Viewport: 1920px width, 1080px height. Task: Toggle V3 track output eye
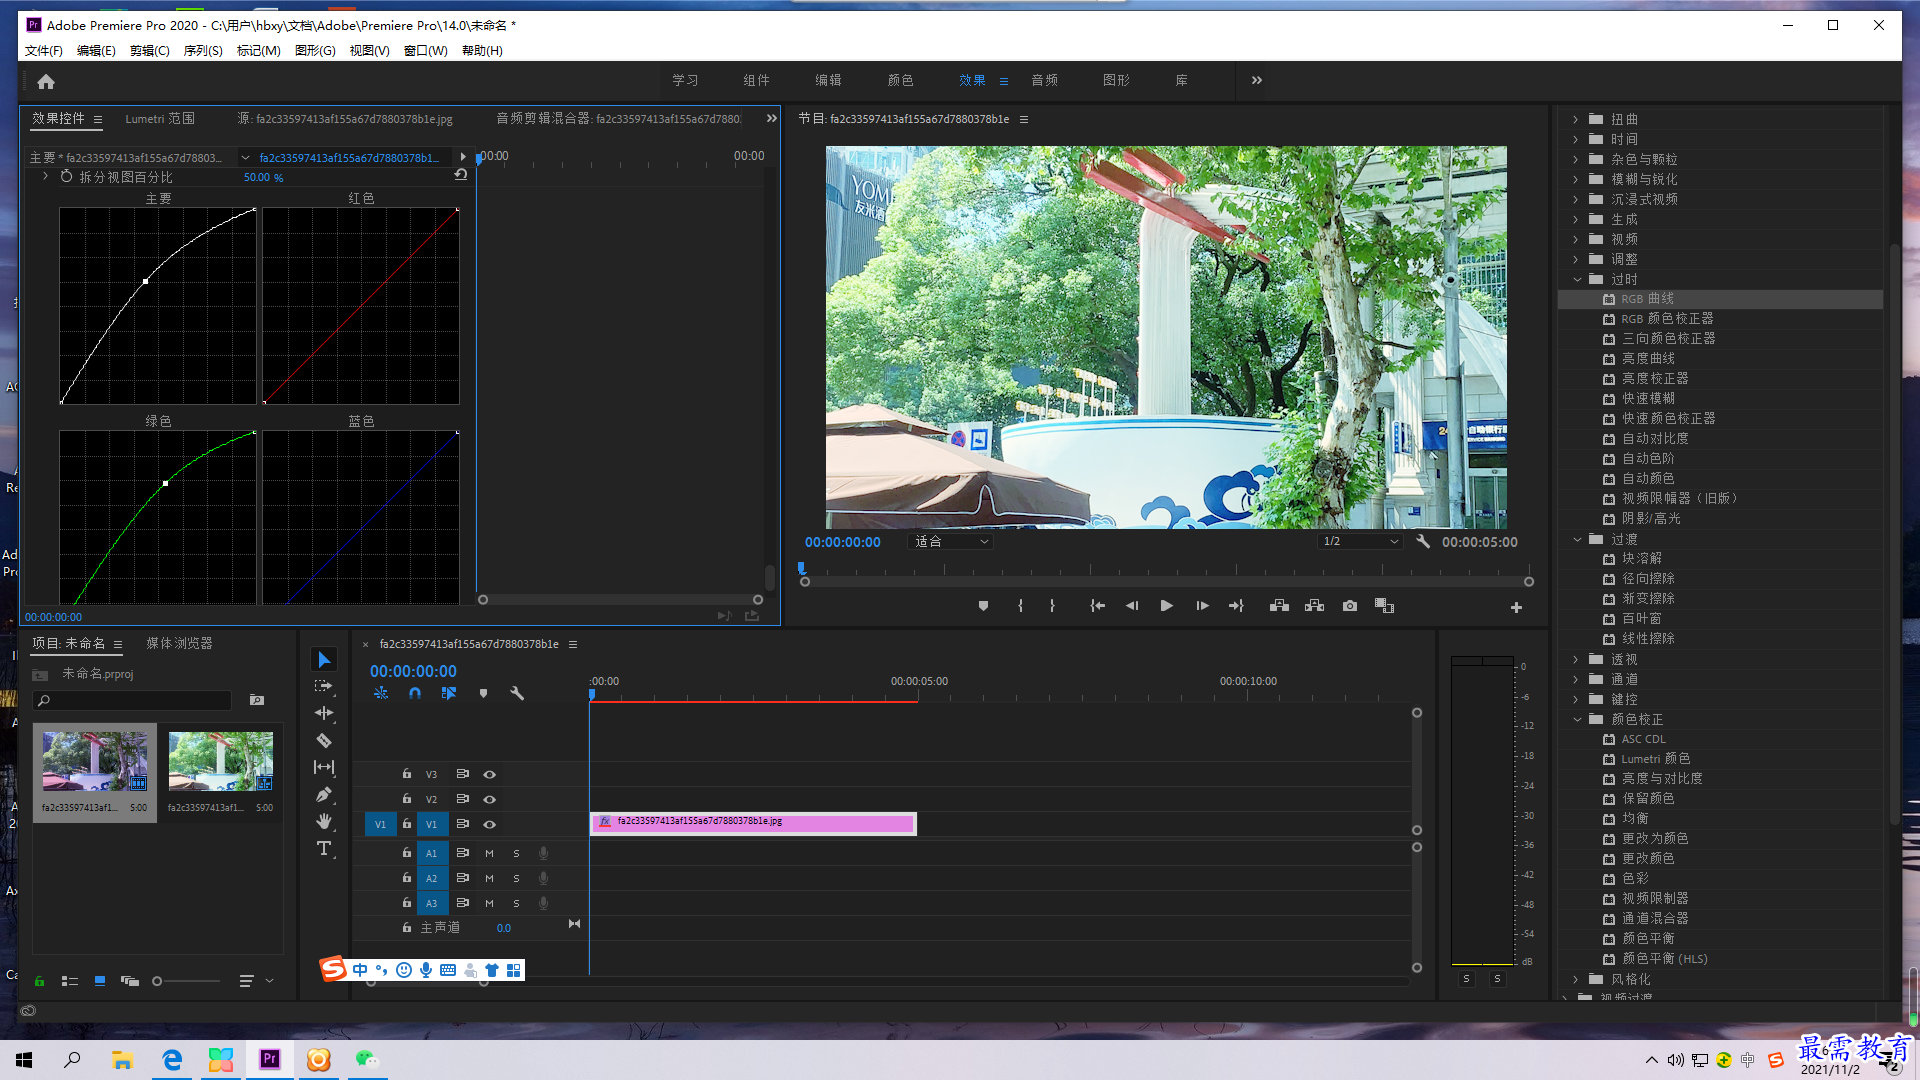[x=490, y=774]
